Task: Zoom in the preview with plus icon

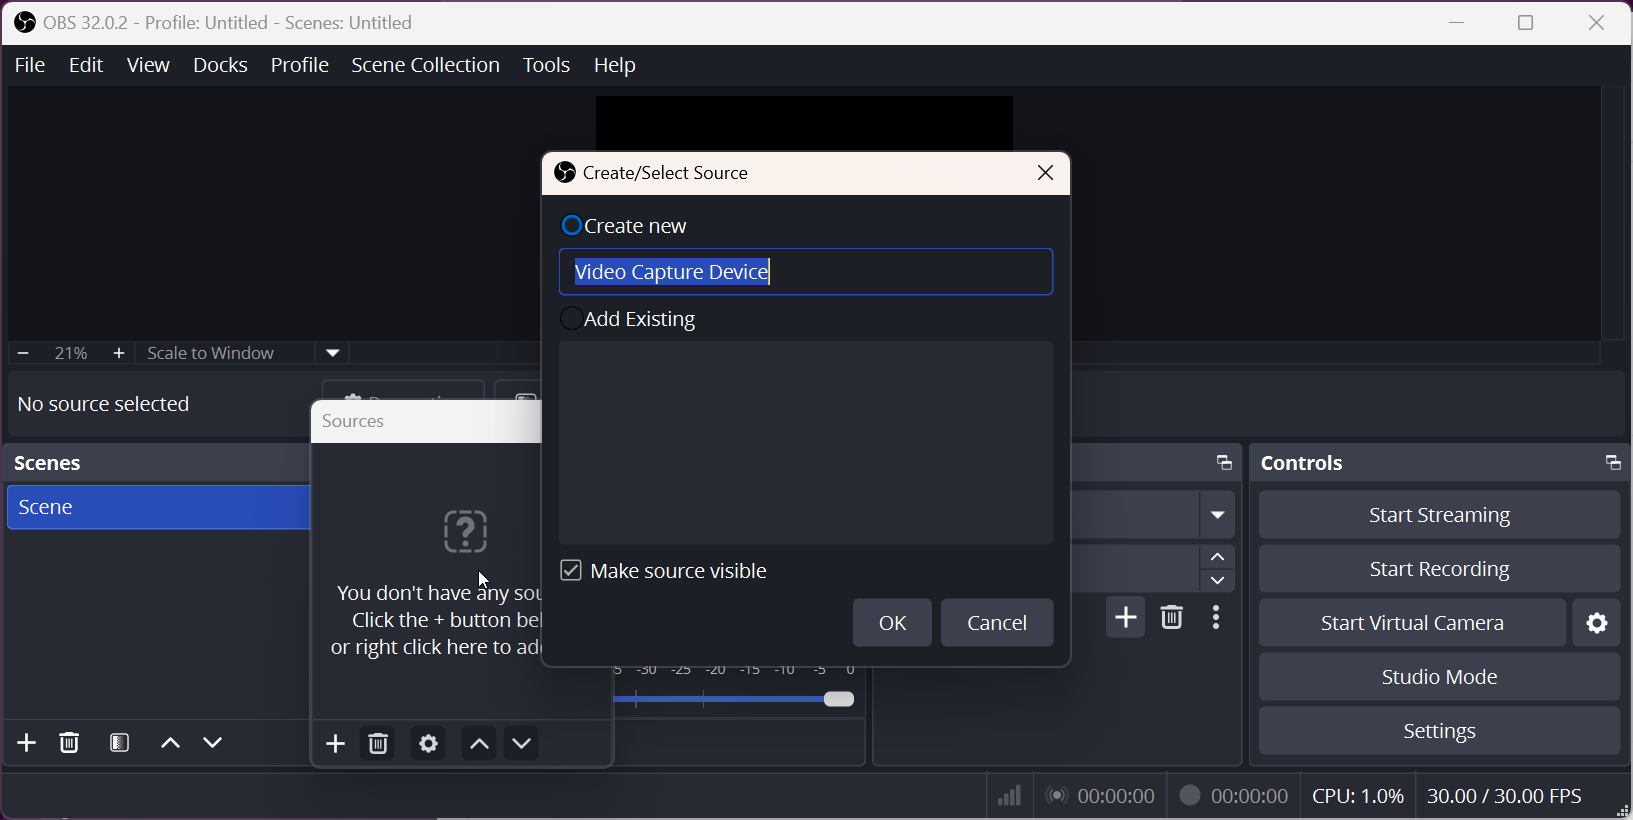Action: click(x=119, y=353)
